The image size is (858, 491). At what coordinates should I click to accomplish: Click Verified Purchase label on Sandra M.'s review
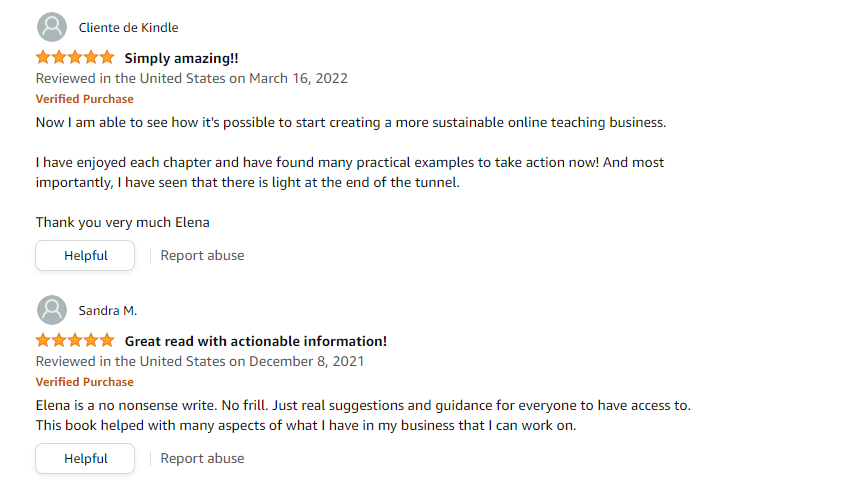point(84,382)
